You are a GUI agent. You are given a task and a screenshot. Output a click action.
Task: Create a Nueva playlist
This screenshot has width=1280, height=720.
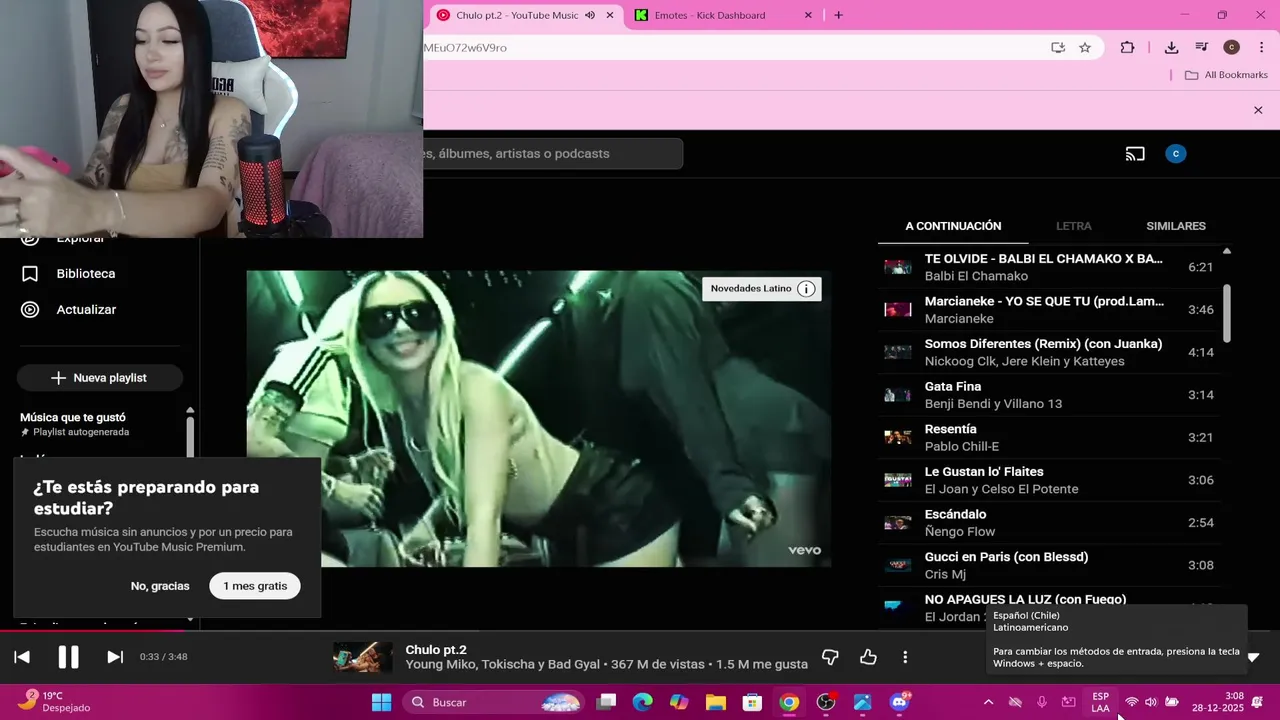tap(99, 378)
